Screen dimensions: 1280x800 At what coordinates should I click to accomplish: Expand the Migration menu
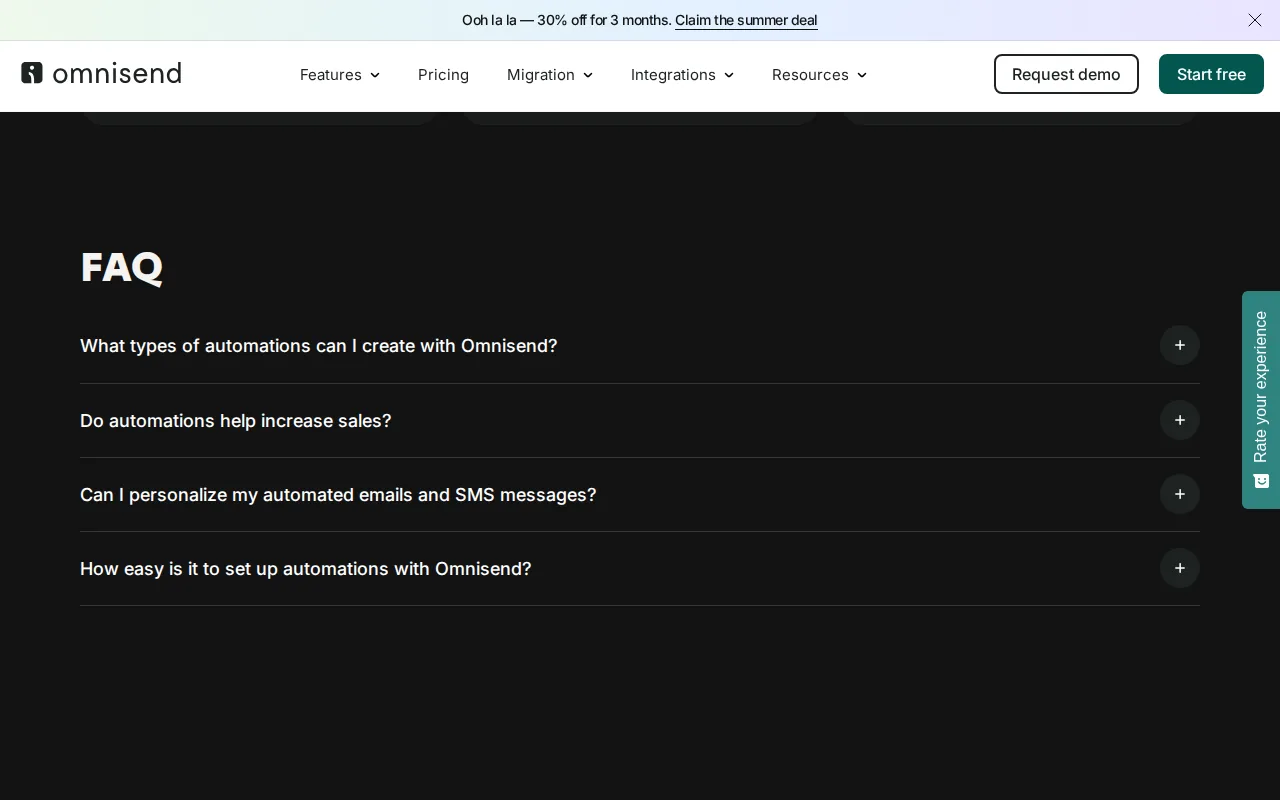point(550,75)
